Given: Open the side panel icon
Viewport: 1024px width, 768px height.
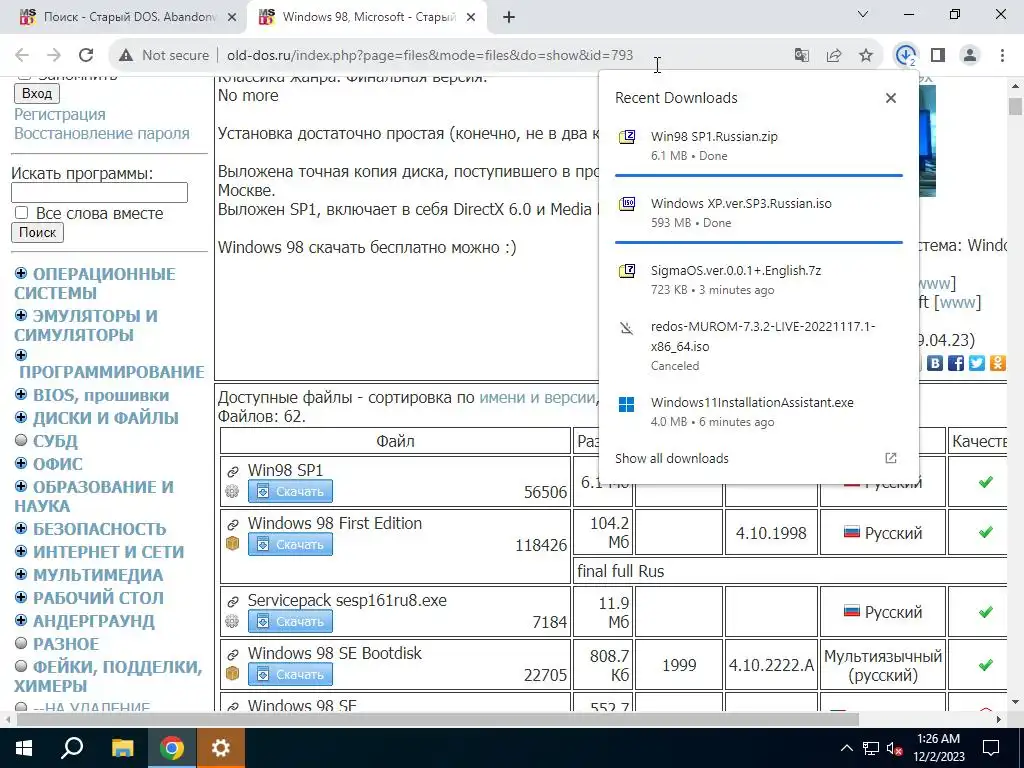Looking at the screenshot, I should click(938, 56).
